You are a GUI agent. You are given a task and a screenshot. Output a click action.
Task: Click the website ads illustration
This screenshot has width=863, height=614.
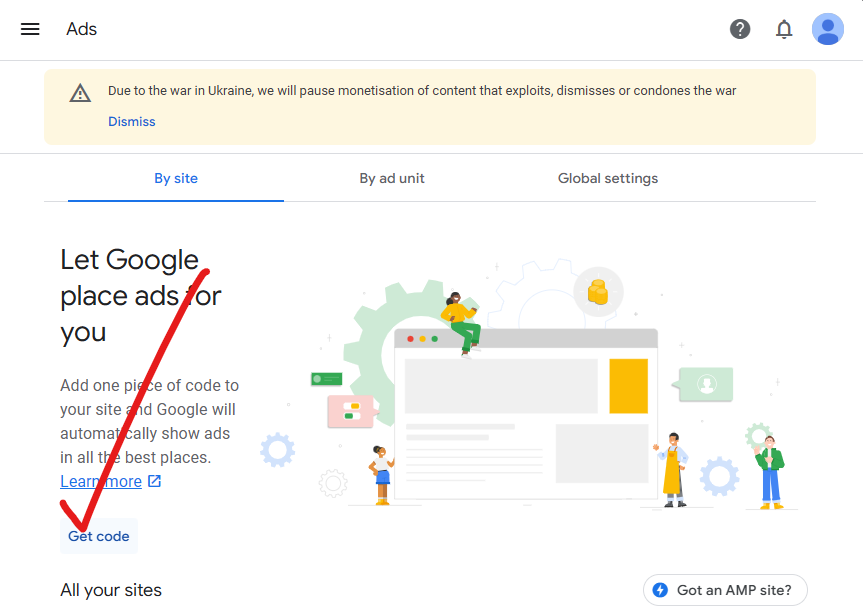coord(528,385)
